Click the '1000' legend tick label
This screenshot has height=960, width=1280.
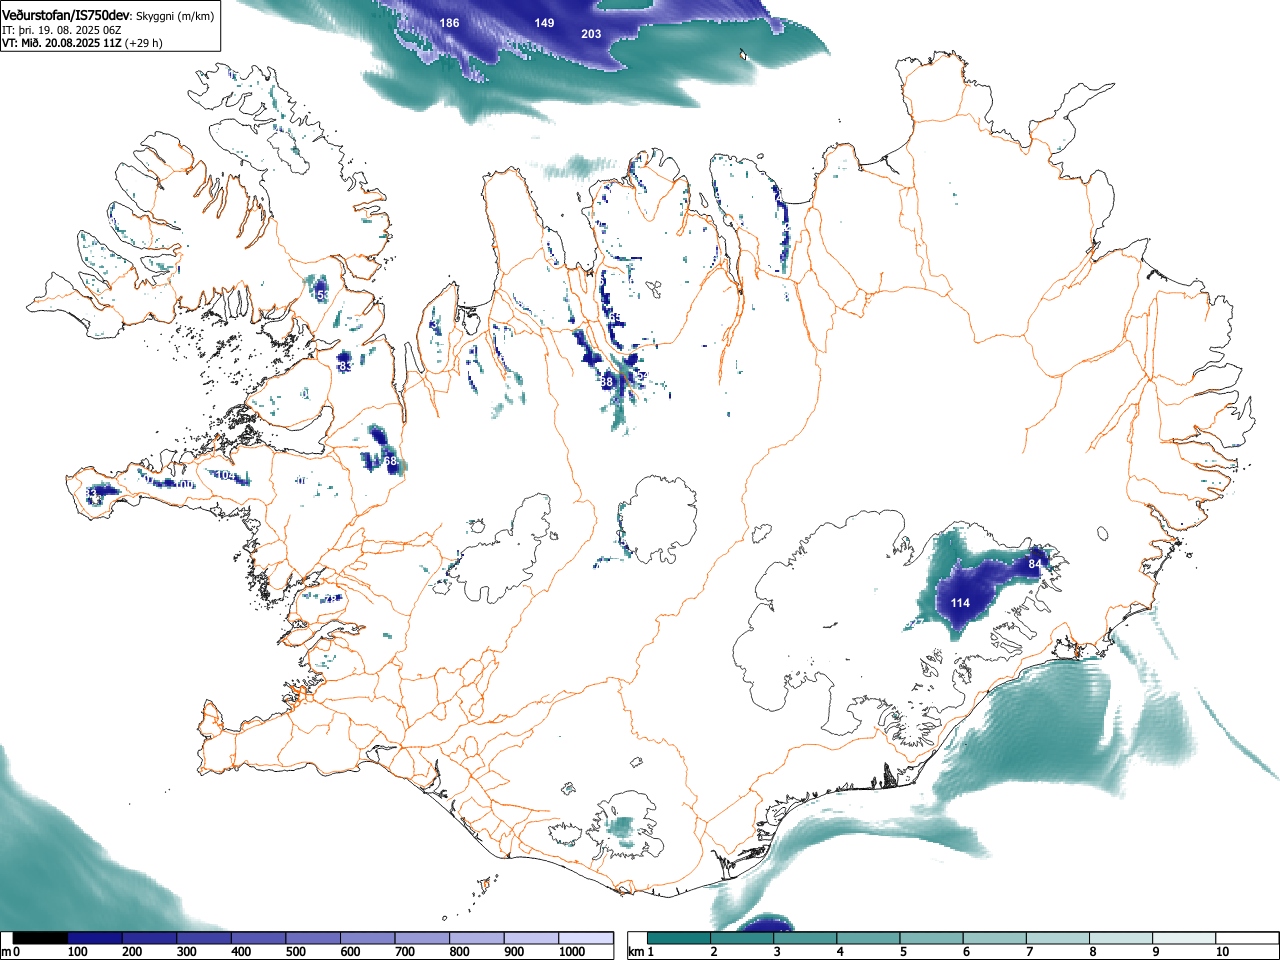572,952
